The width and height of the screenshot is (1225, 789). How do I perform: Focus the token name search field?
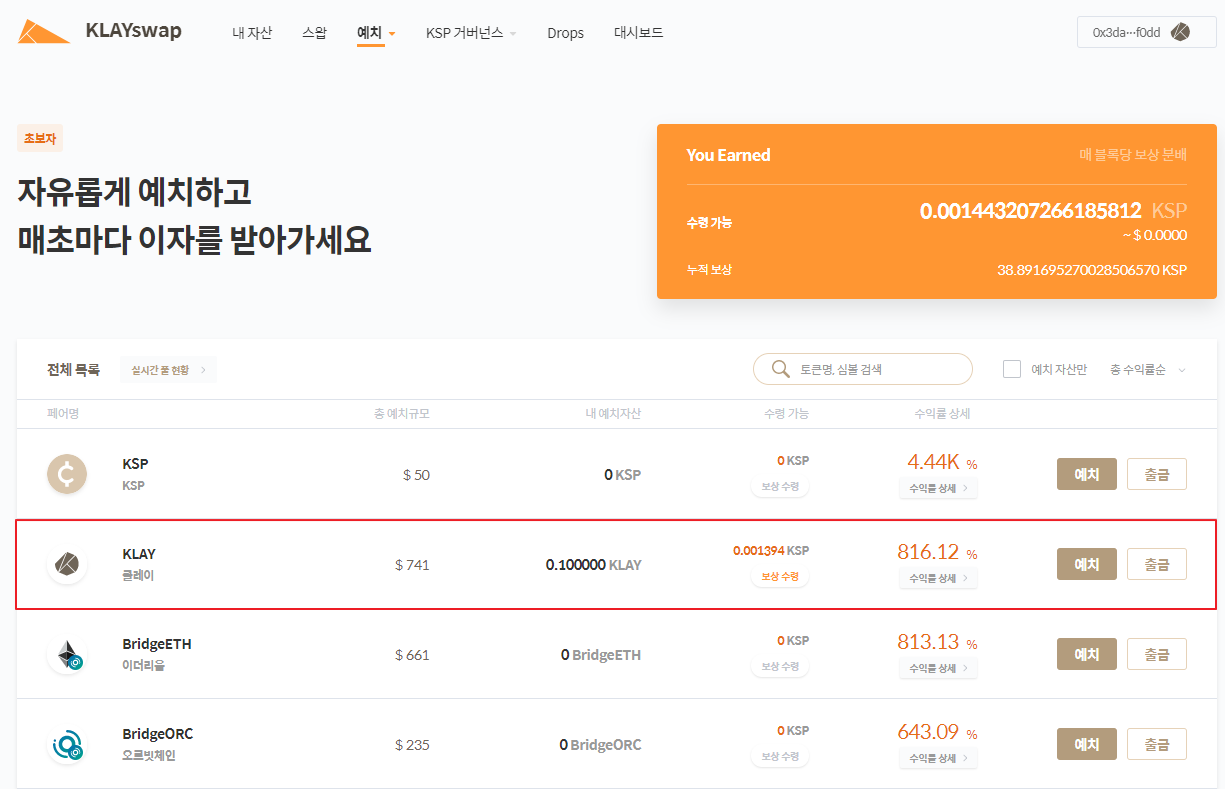tap(880, 369)
